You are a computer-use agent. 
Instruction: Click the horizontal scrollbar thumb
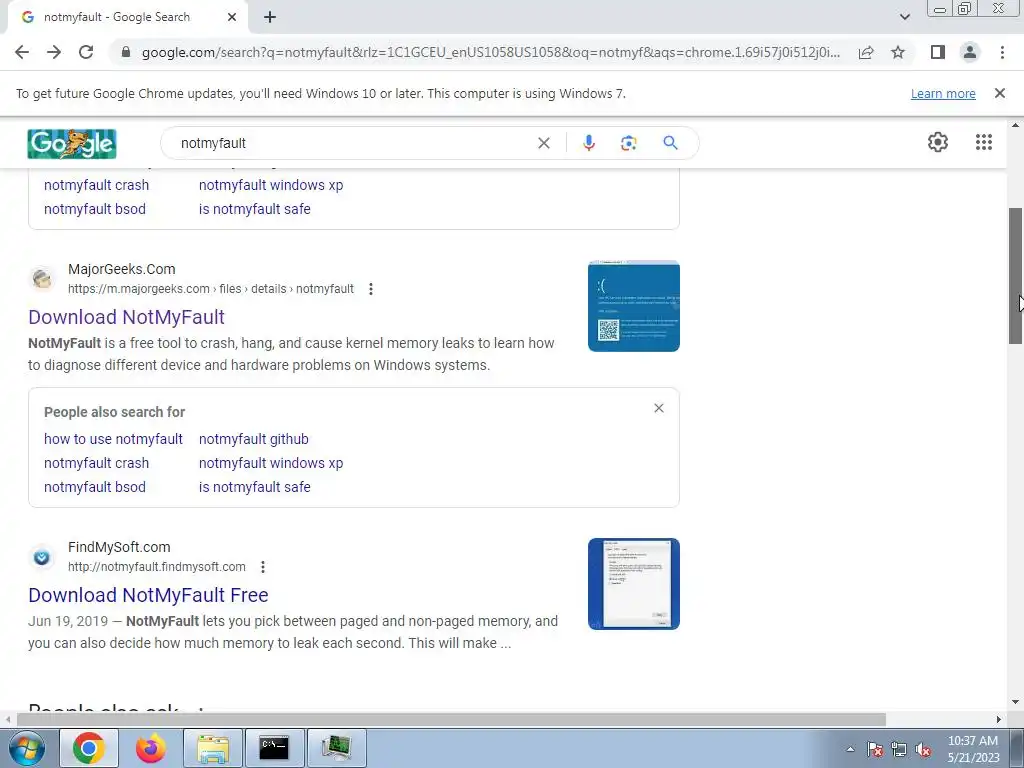pos(451,719)
